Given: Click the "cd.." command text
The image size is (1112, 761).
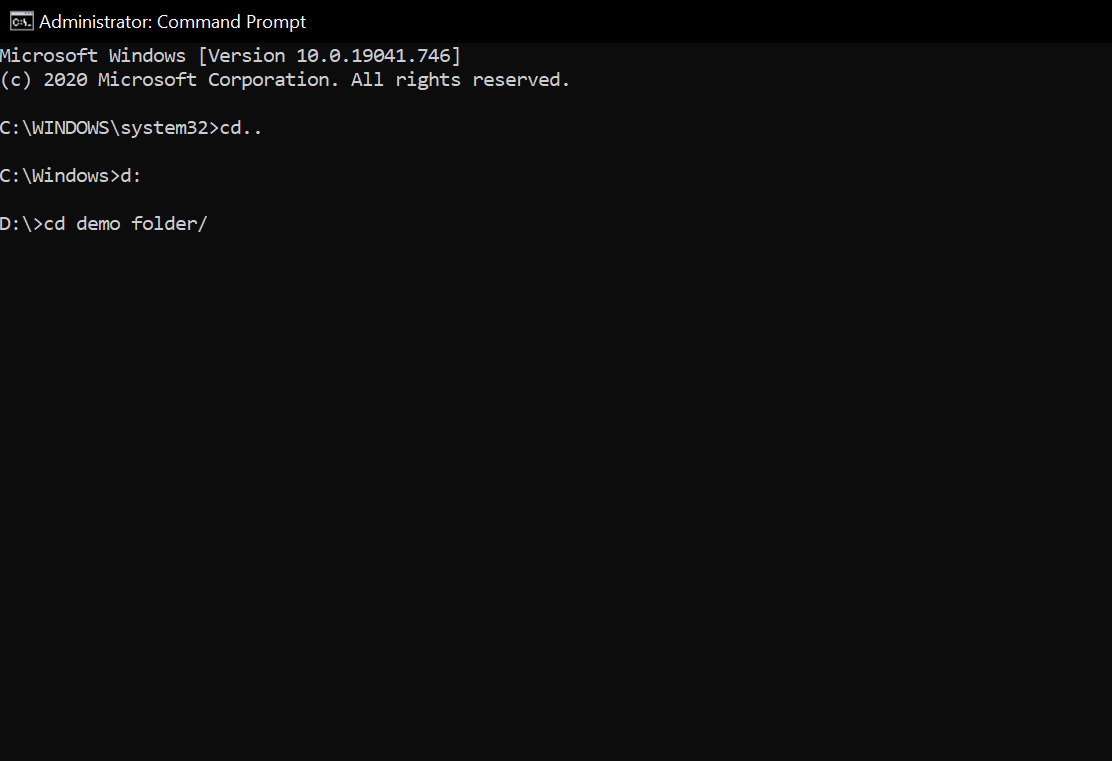Looking at the screenshot, I should [241, 128].
